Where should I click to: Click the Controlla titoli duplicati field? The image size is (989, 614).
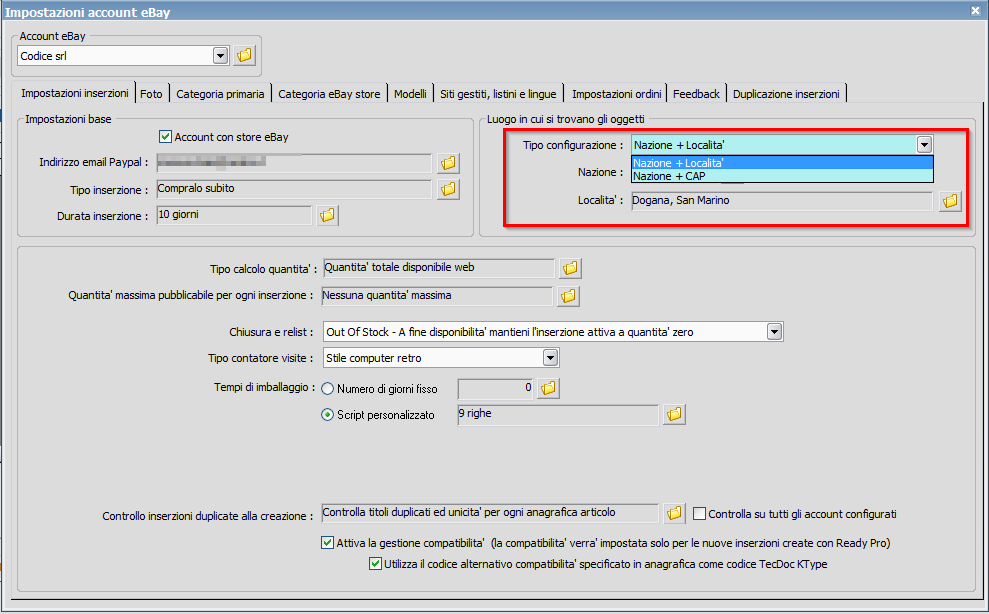[x=490, y=513]
